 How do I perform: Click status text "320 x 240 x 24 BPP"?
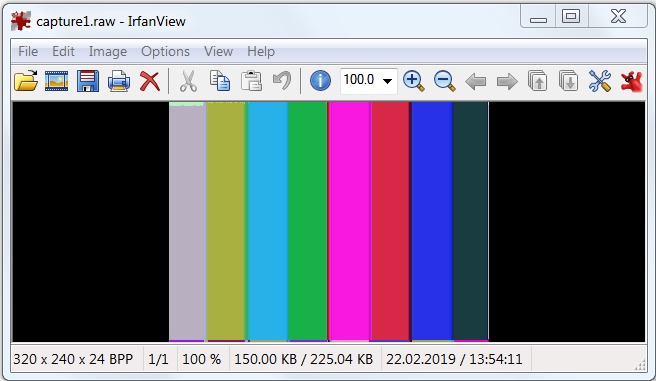coord(73,359)
